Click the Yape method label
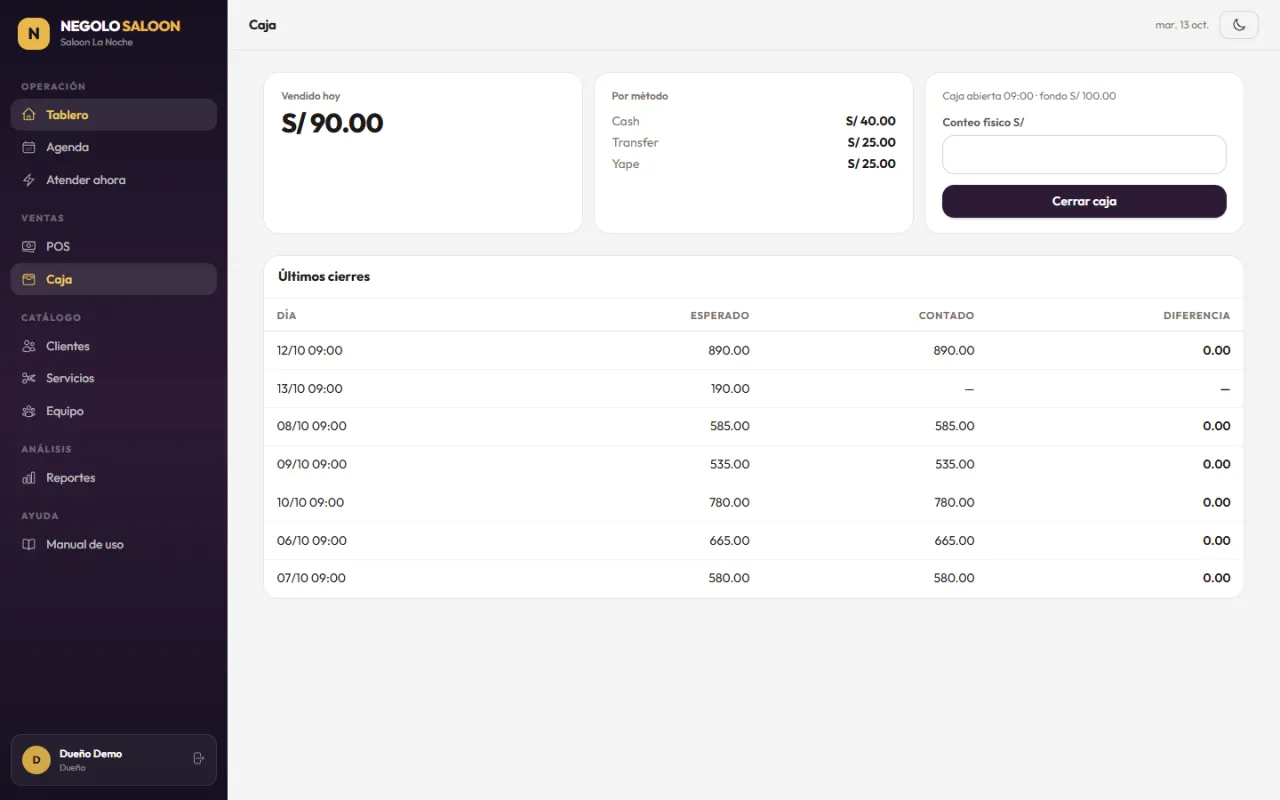 (625, 164)
